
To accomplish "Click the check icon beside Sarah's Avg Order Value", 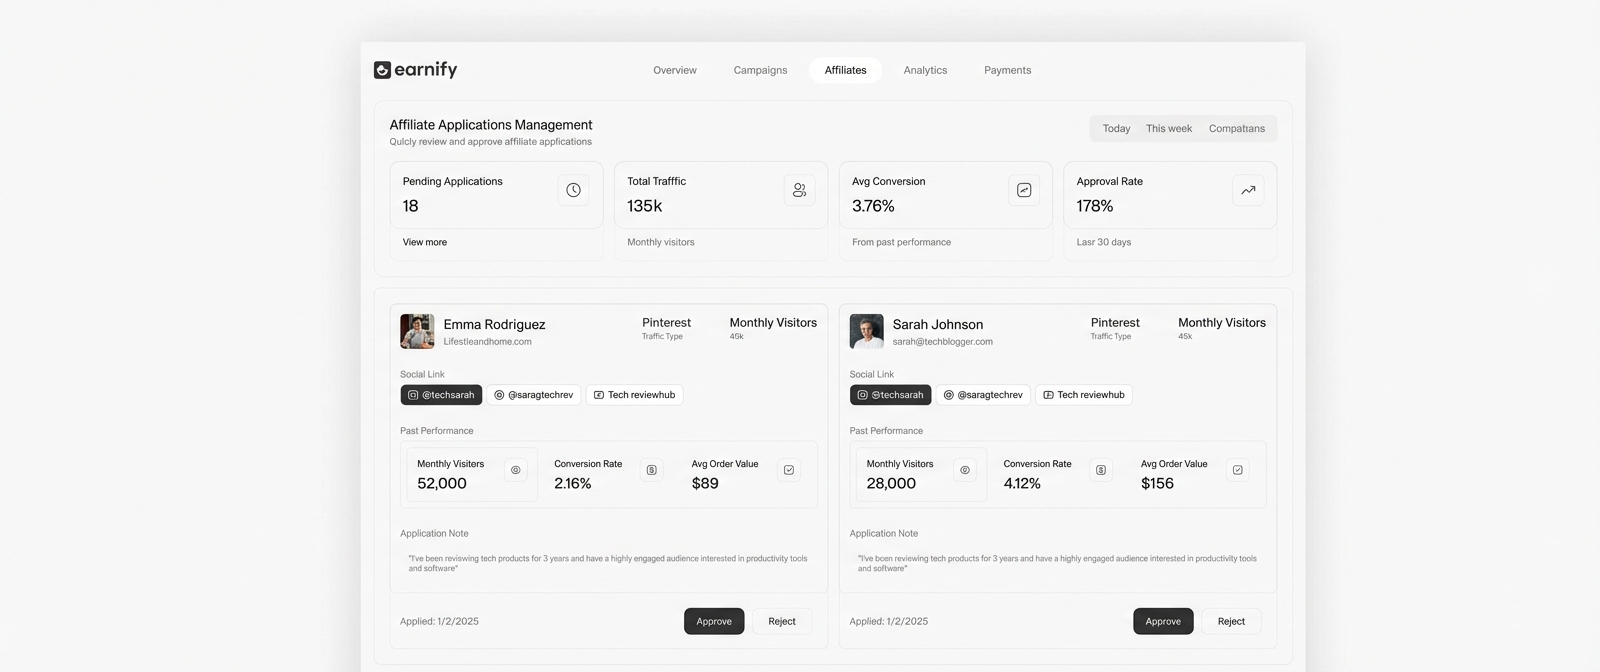I will (x=1238, y=470).
